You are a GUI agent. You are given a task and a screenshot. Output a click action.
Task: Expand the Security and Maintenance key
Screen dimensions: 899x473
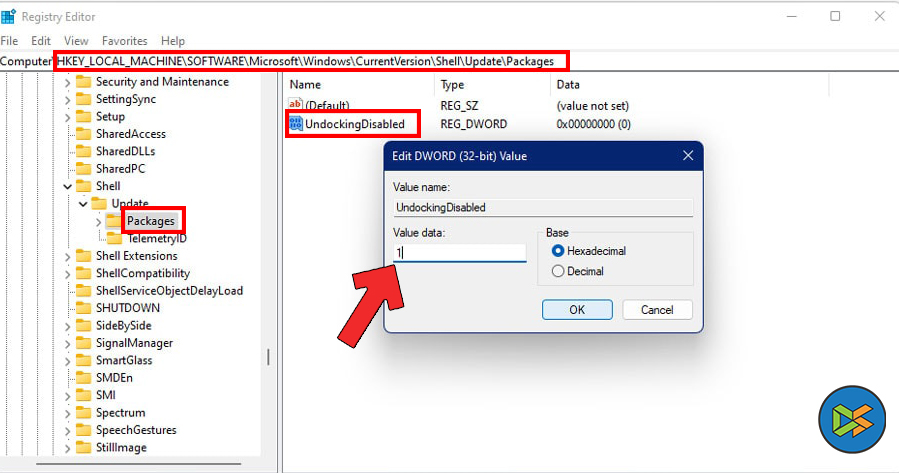tap(67, 83)
